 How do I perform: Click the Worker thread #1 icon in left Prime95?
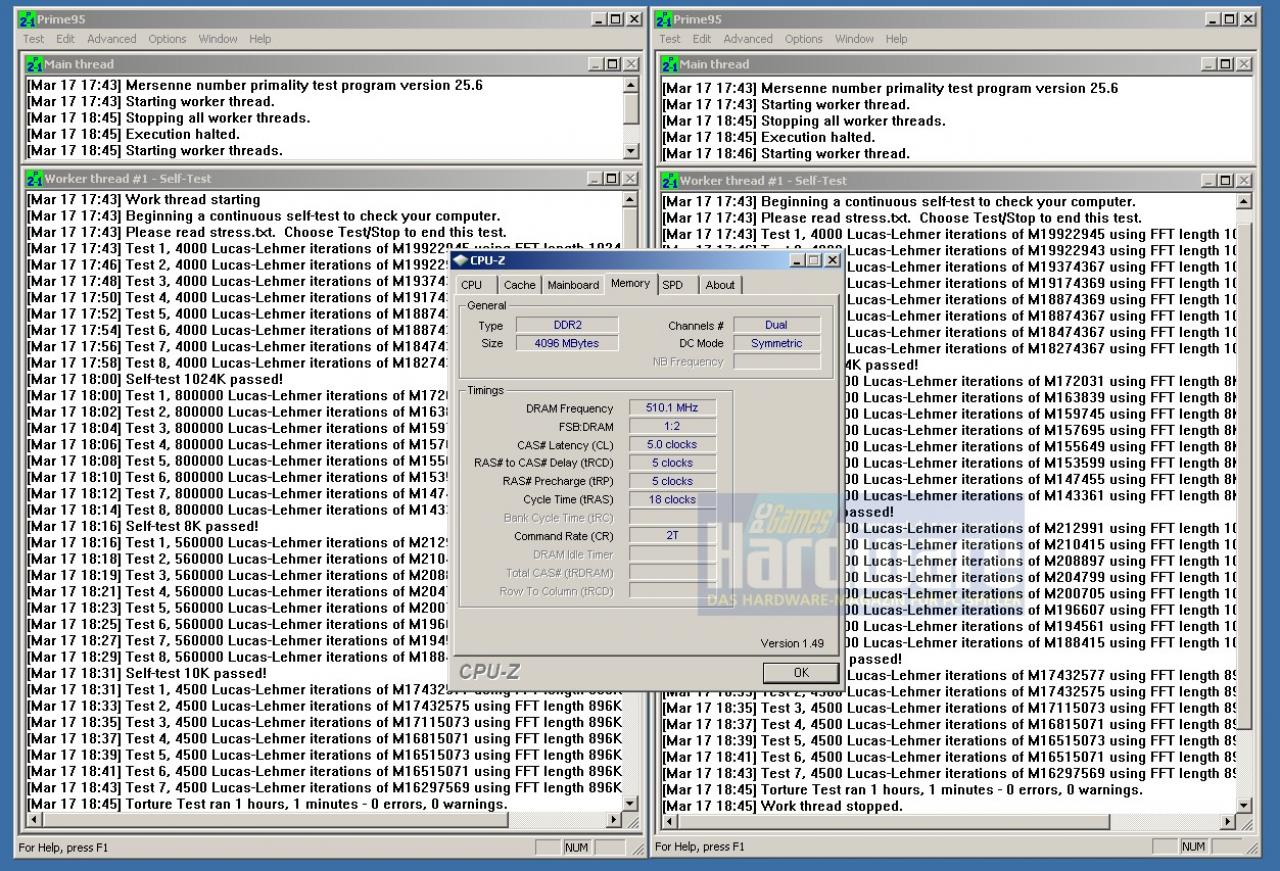35,178
